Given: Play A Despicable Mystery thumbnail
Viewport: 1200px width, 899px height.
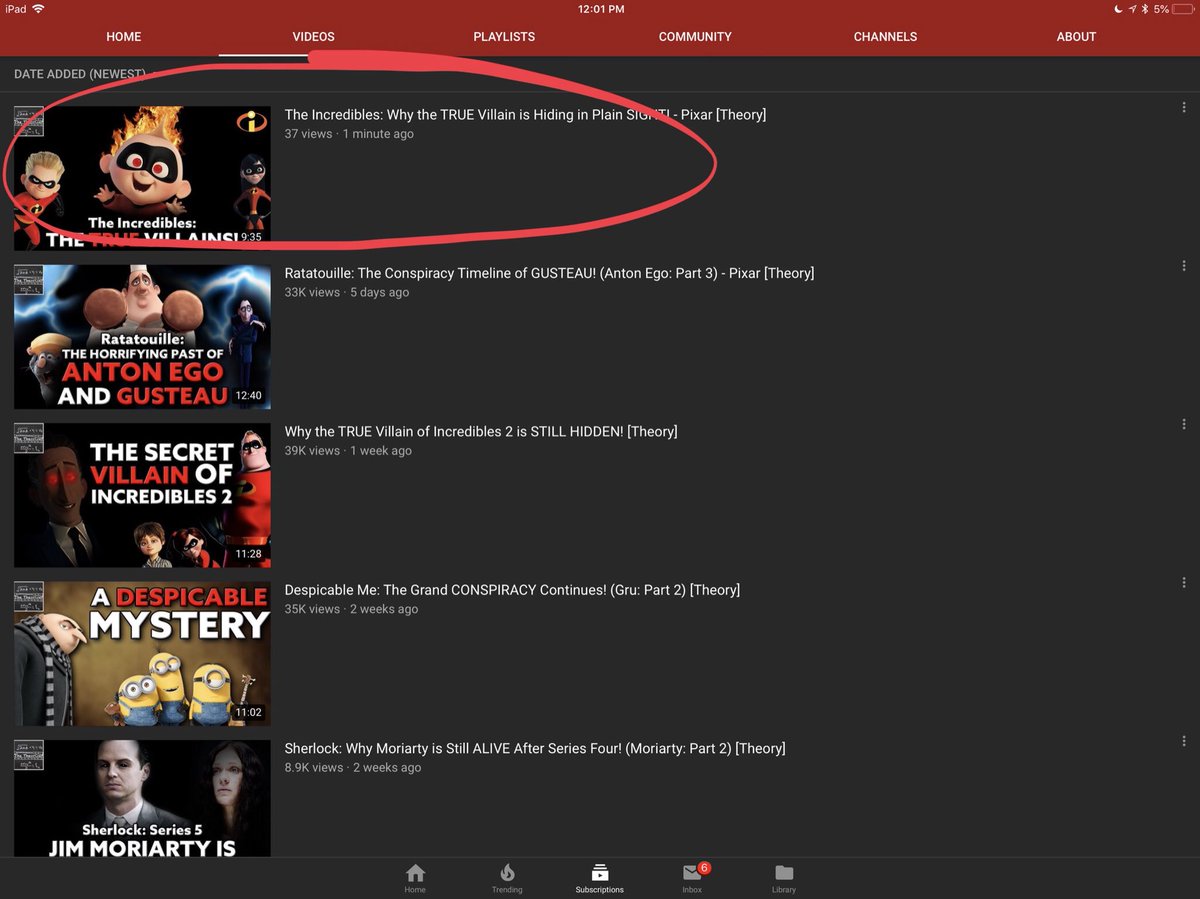Looking at the screenshot, I should 142,654.
